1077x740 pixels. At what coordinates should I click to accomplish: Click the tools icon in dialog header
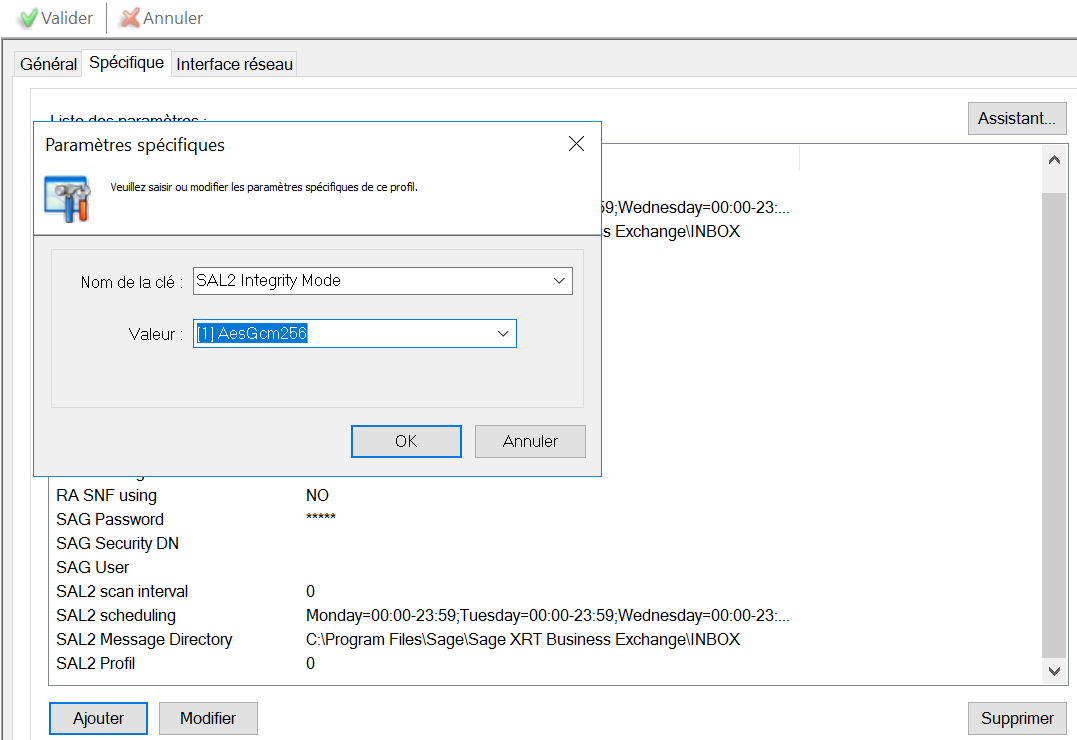tap(67, 196)
